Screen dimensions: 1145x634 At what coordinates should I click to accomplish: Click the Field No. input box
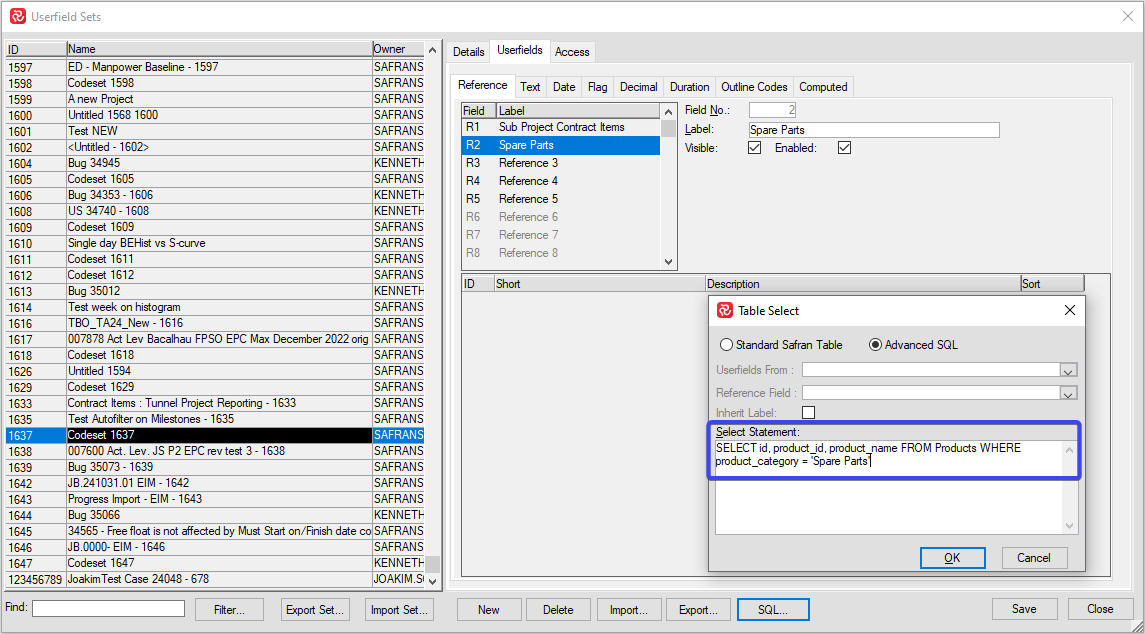pos(773,110)
